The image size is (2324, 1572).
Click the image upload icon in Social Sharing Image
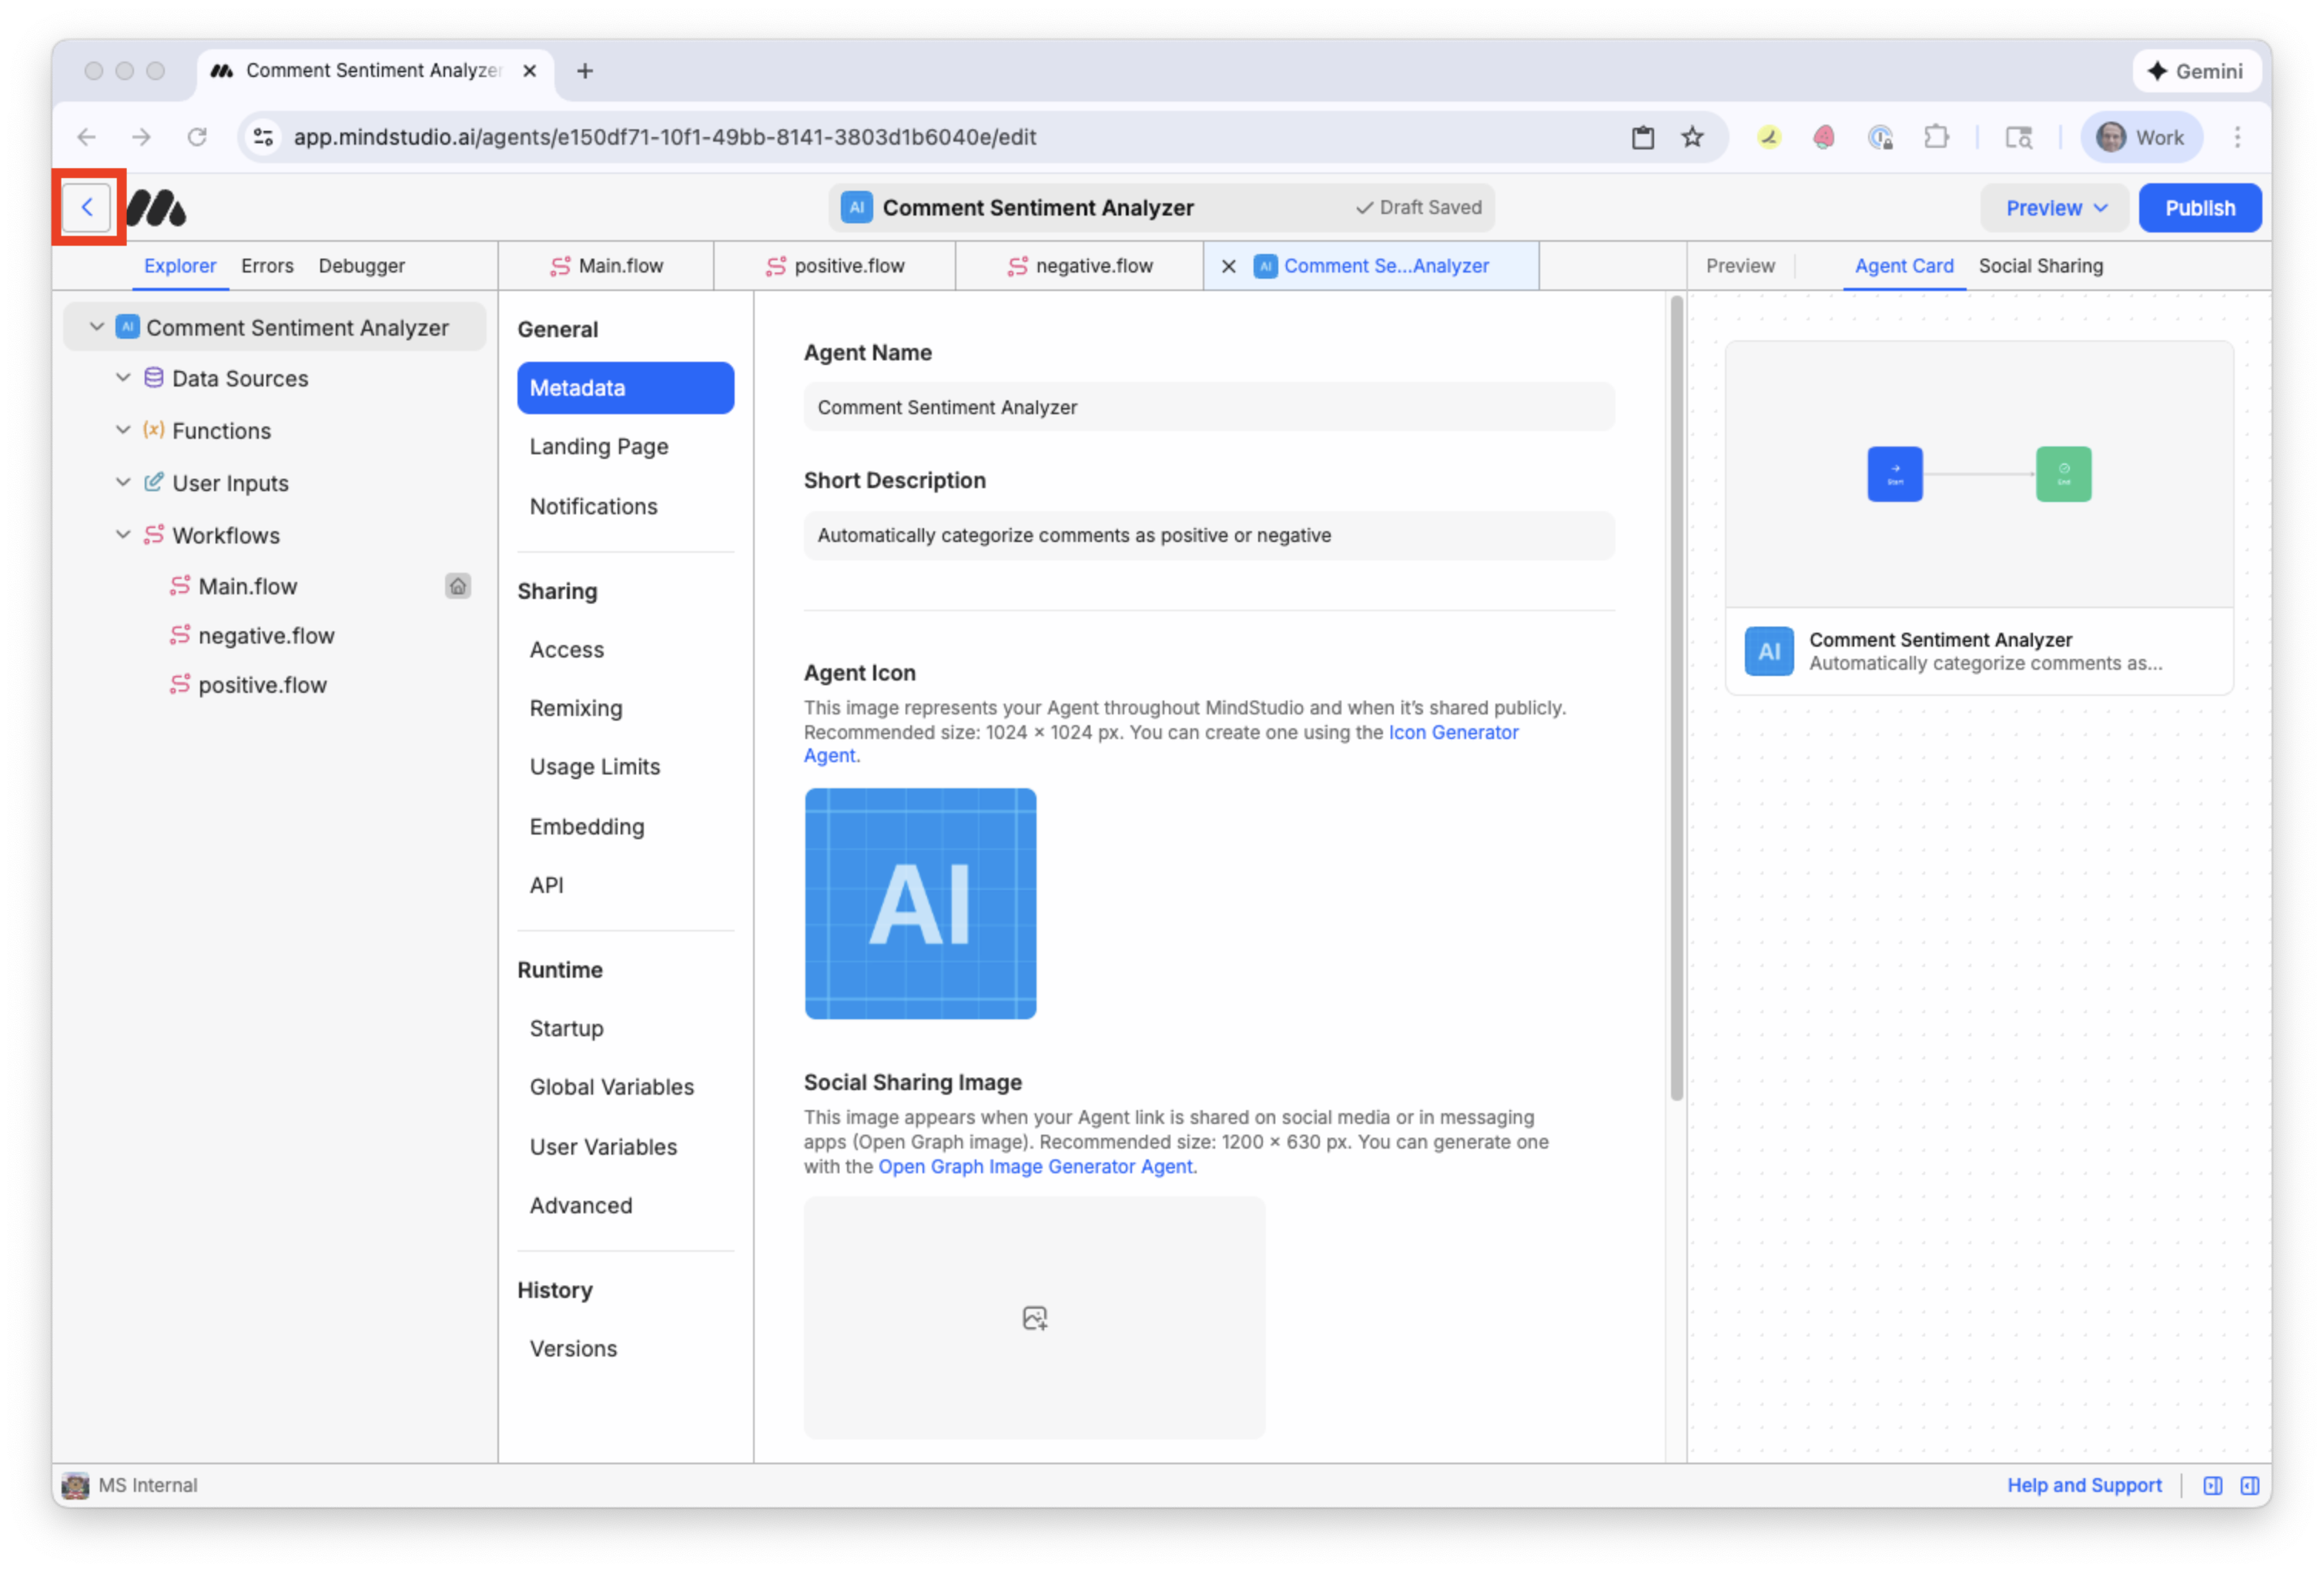point(1034,1318)
